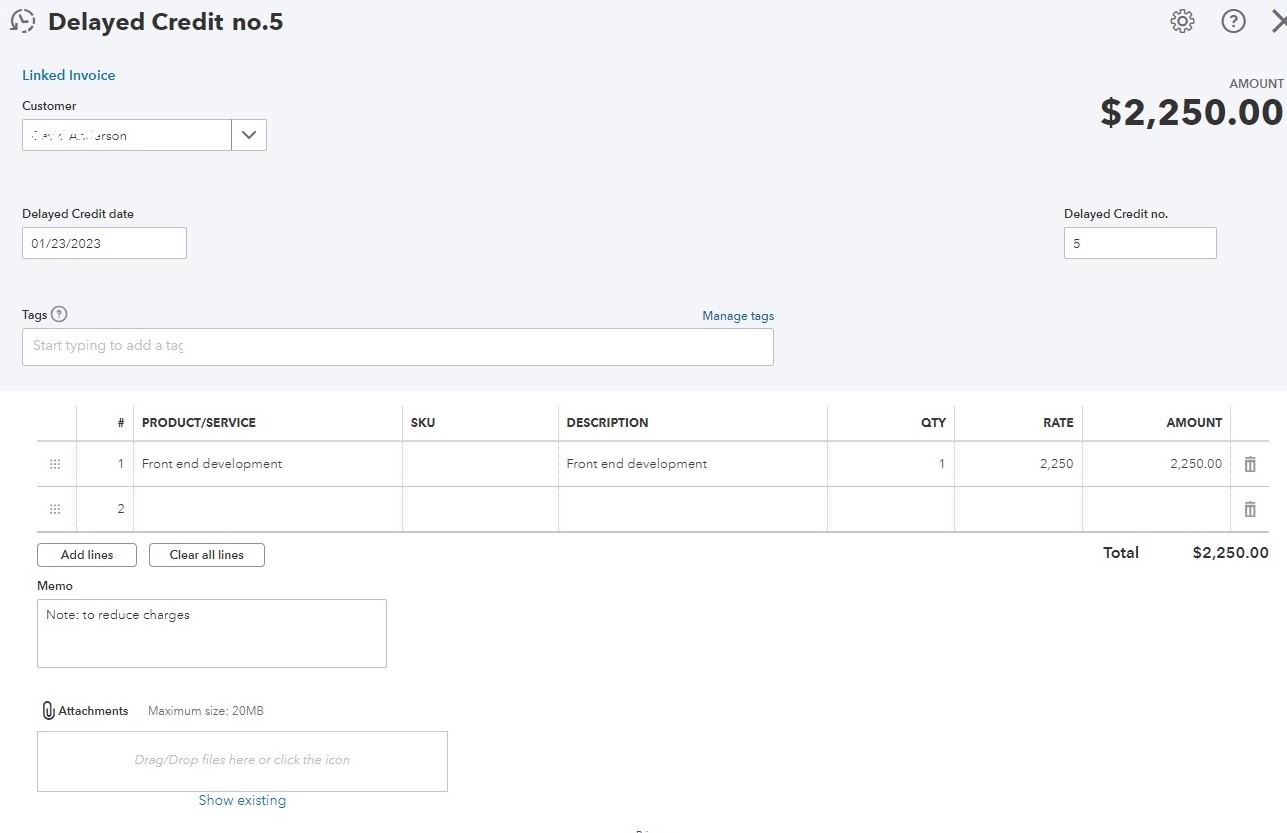1287x833 pixels.
Task: Click the Delayed Credit no. field
Action: pos(1140,243)
